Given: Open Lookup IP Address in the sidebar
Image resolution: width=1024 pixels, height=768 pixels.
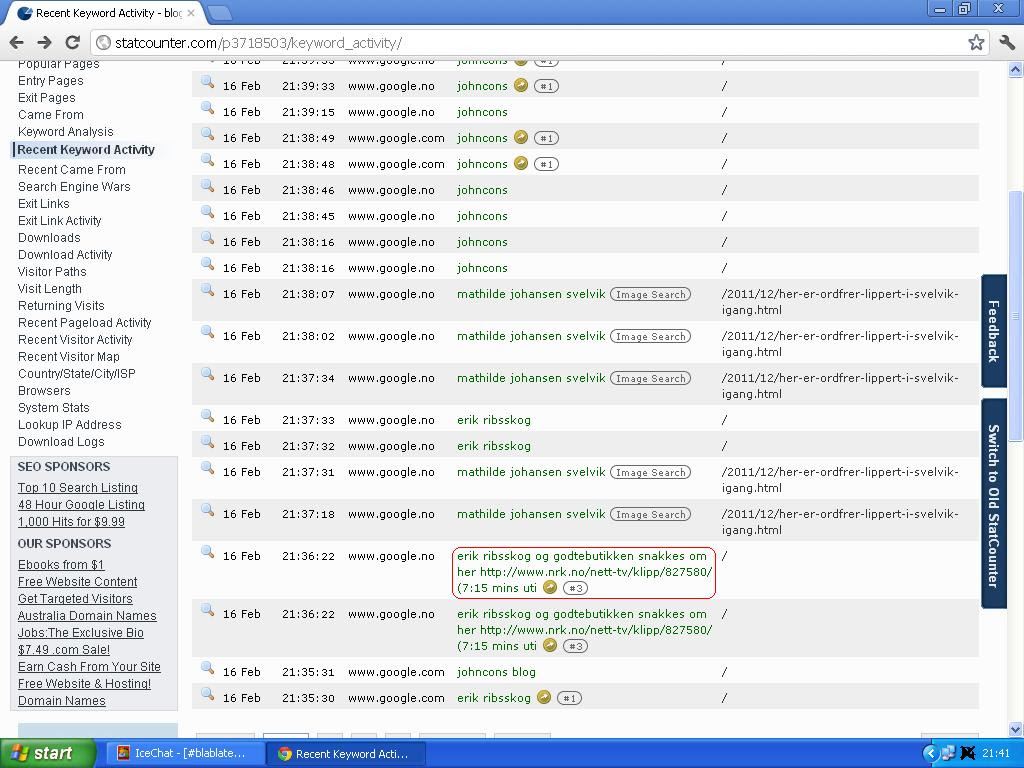Looking at the screenshot, I should click(70, 424).
